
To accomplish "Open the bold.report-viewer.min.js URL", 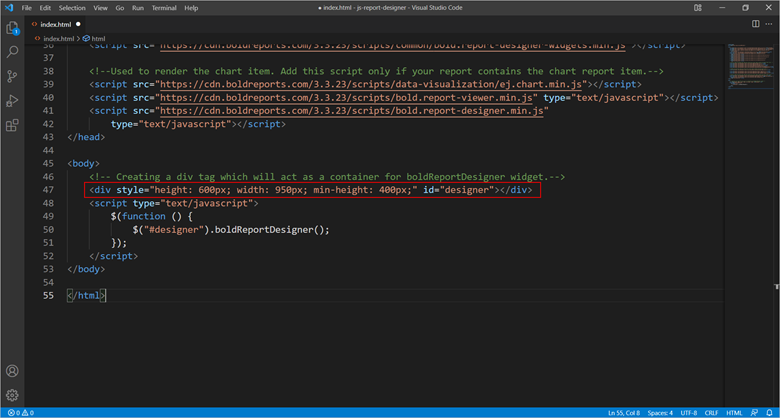I will pyautogui.click(x=346, y=98).
